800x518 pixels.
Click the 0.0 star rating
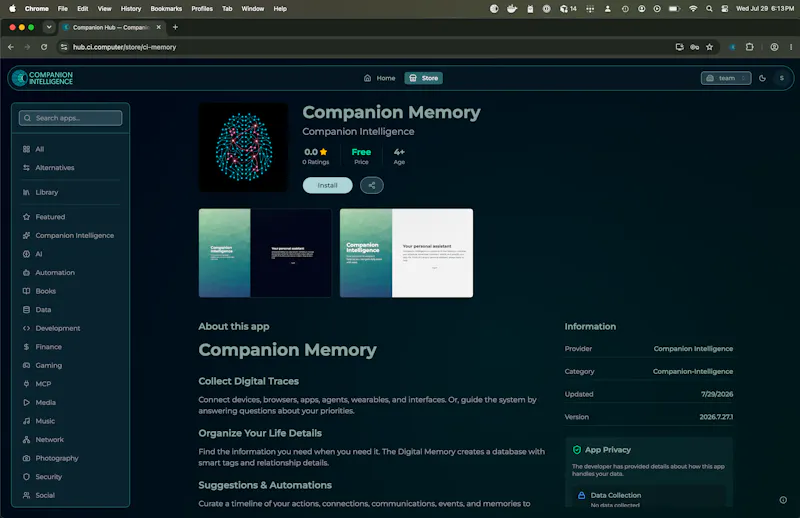point(316,152)
